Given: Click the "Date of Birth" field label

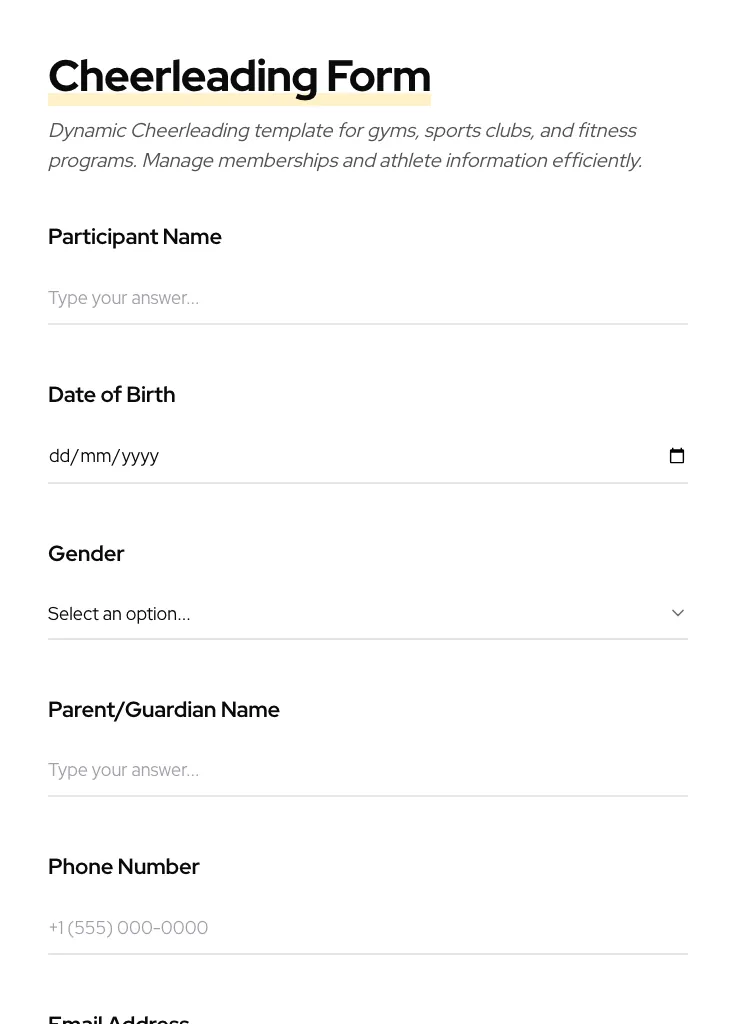Looking at the screenshot, I should pos(112,395).
